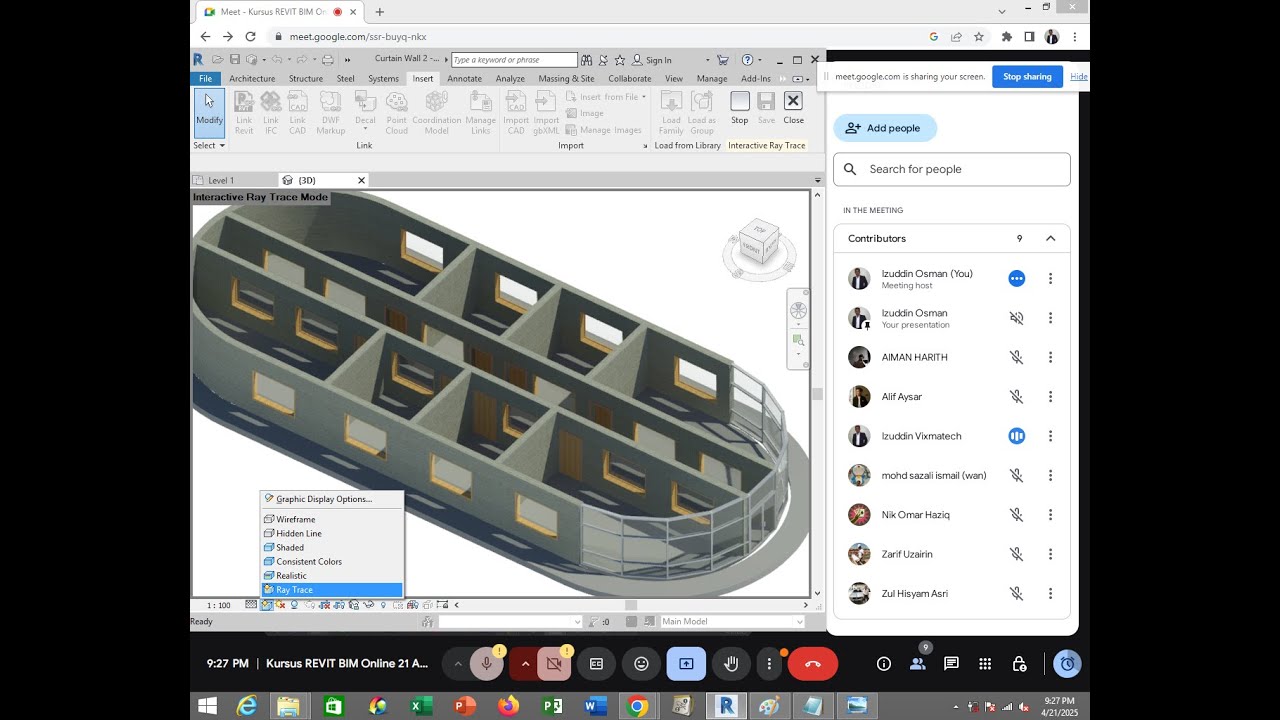Screen dimensions: 1280x720
Task: Toggle mute for AIMAN HARITH
Action: 1016,357
